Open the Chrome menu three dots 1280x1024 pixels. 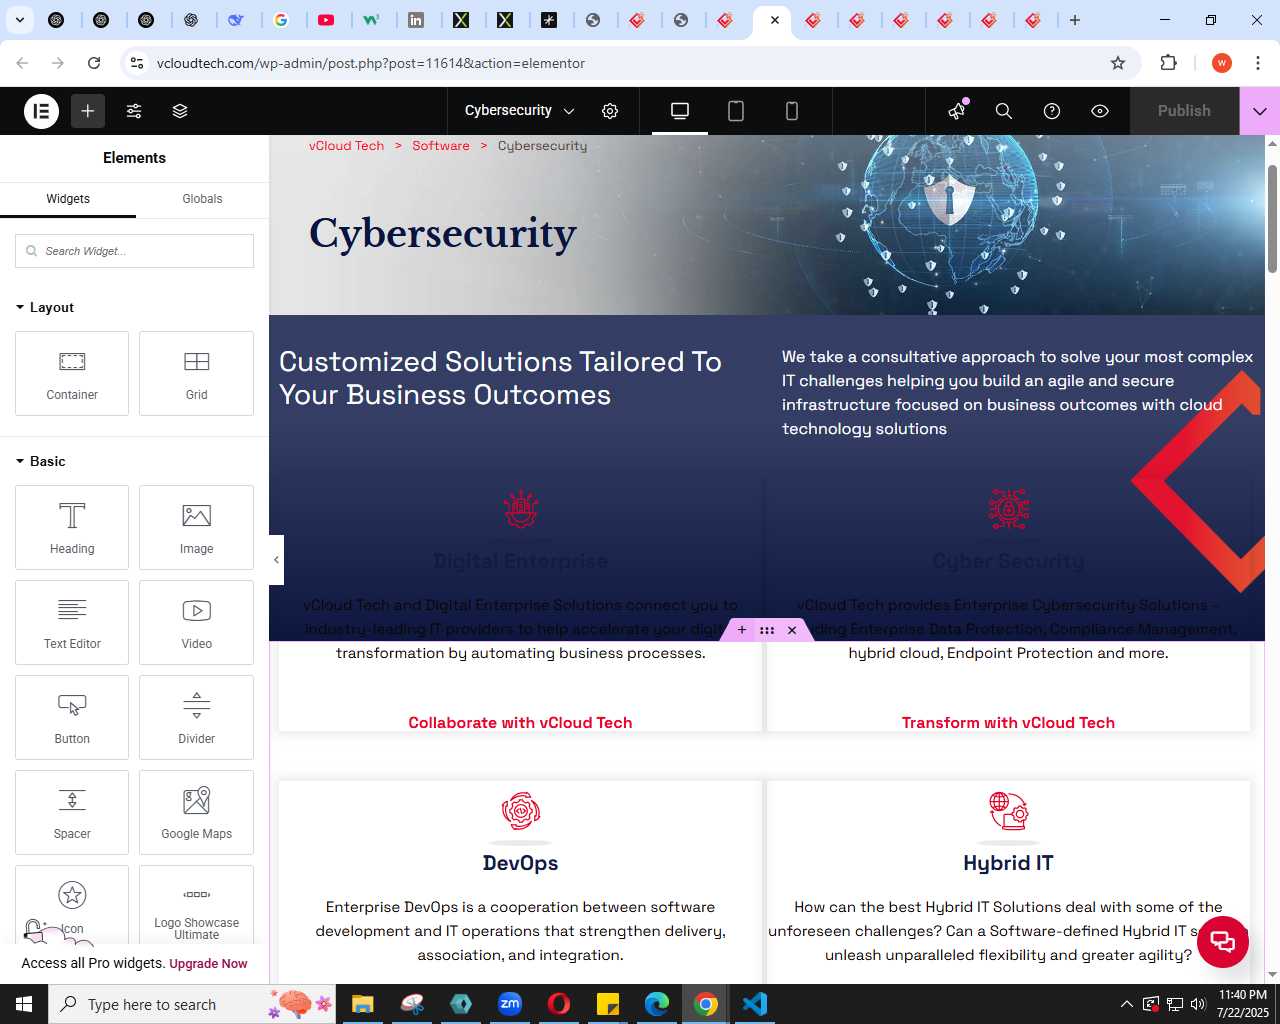pos(1258,63)
